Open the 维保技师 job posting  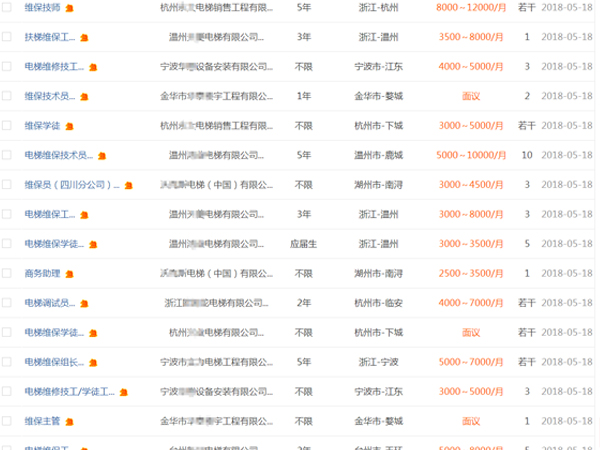[x=42, y=7]
